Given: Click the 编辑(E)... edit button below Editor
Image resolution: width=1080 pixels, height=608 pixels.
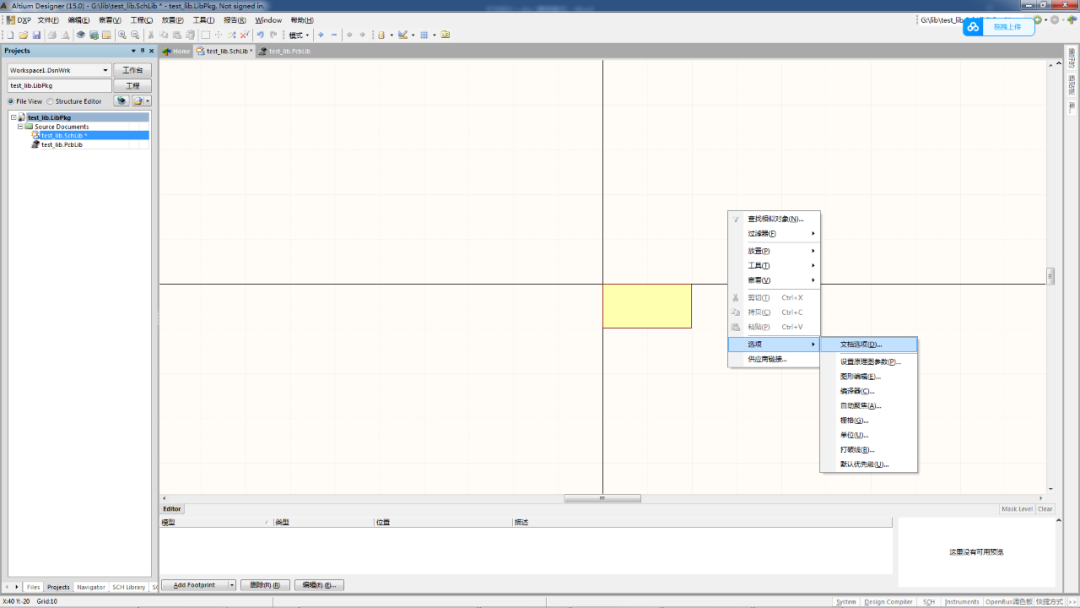Looking at the screenshot, I should [x=319, y=585].
